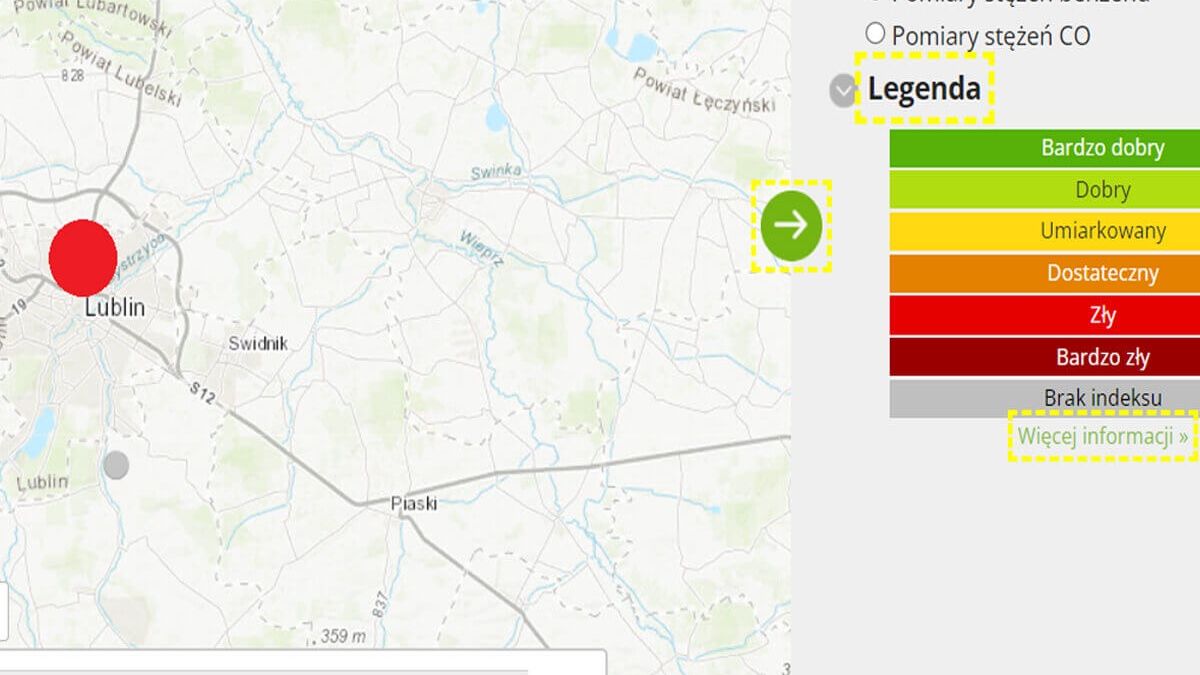The image size is (1200, 675).
Task: Collapse the Legenda section with gray chevron
Action: pyautogui.click(x=844, y=91)
